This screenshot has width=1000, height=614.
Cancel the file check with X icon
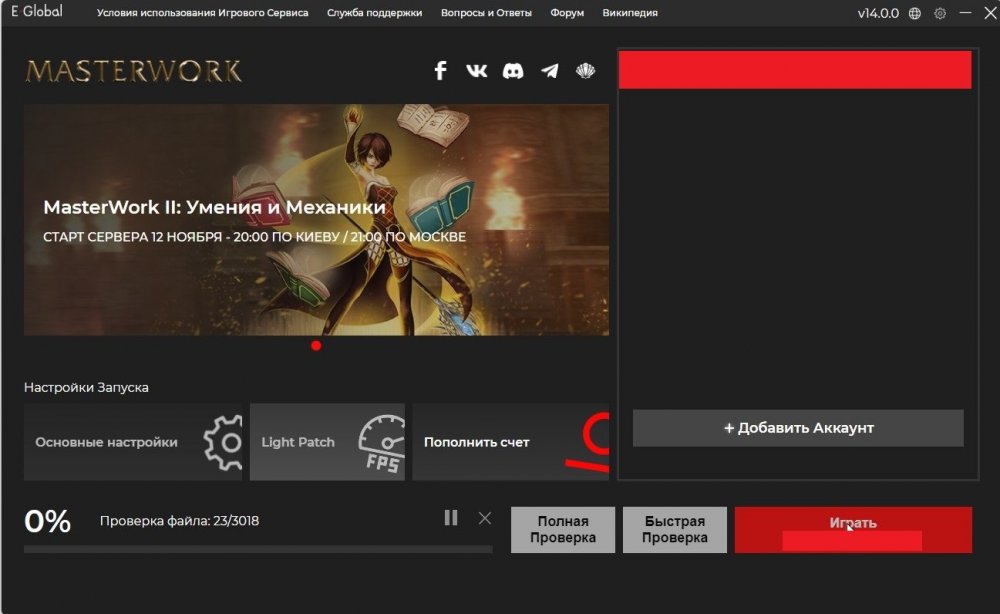click(485, 518)
